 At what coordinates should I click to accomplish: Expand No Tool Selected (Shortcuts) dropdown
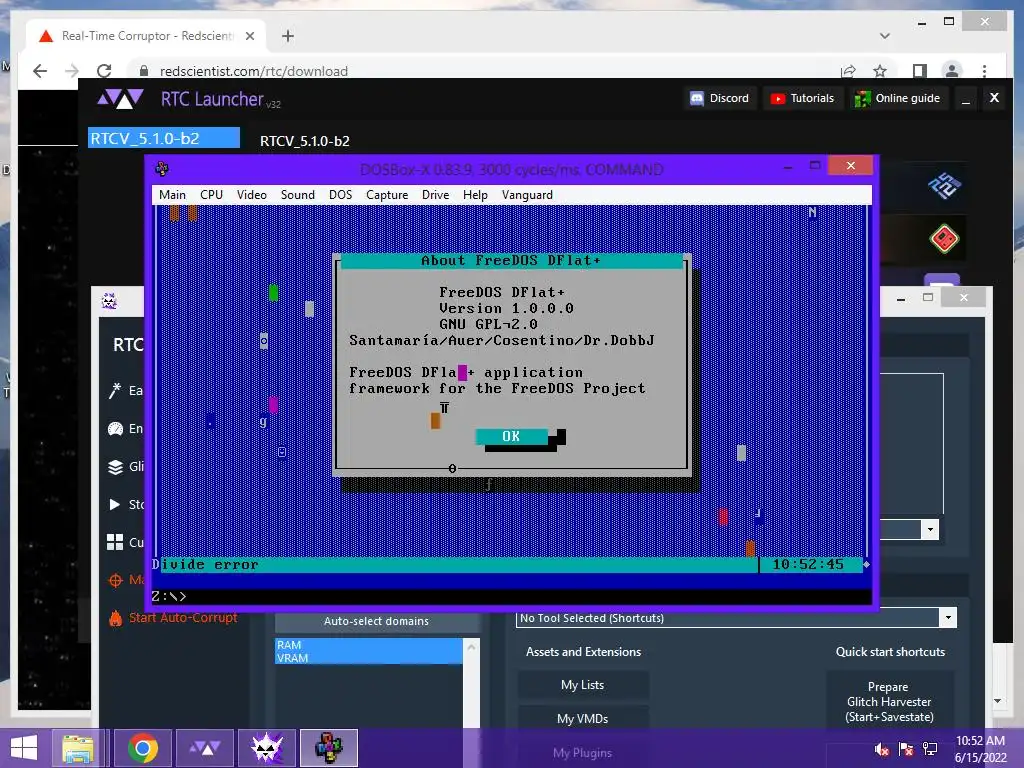[948, 617]
